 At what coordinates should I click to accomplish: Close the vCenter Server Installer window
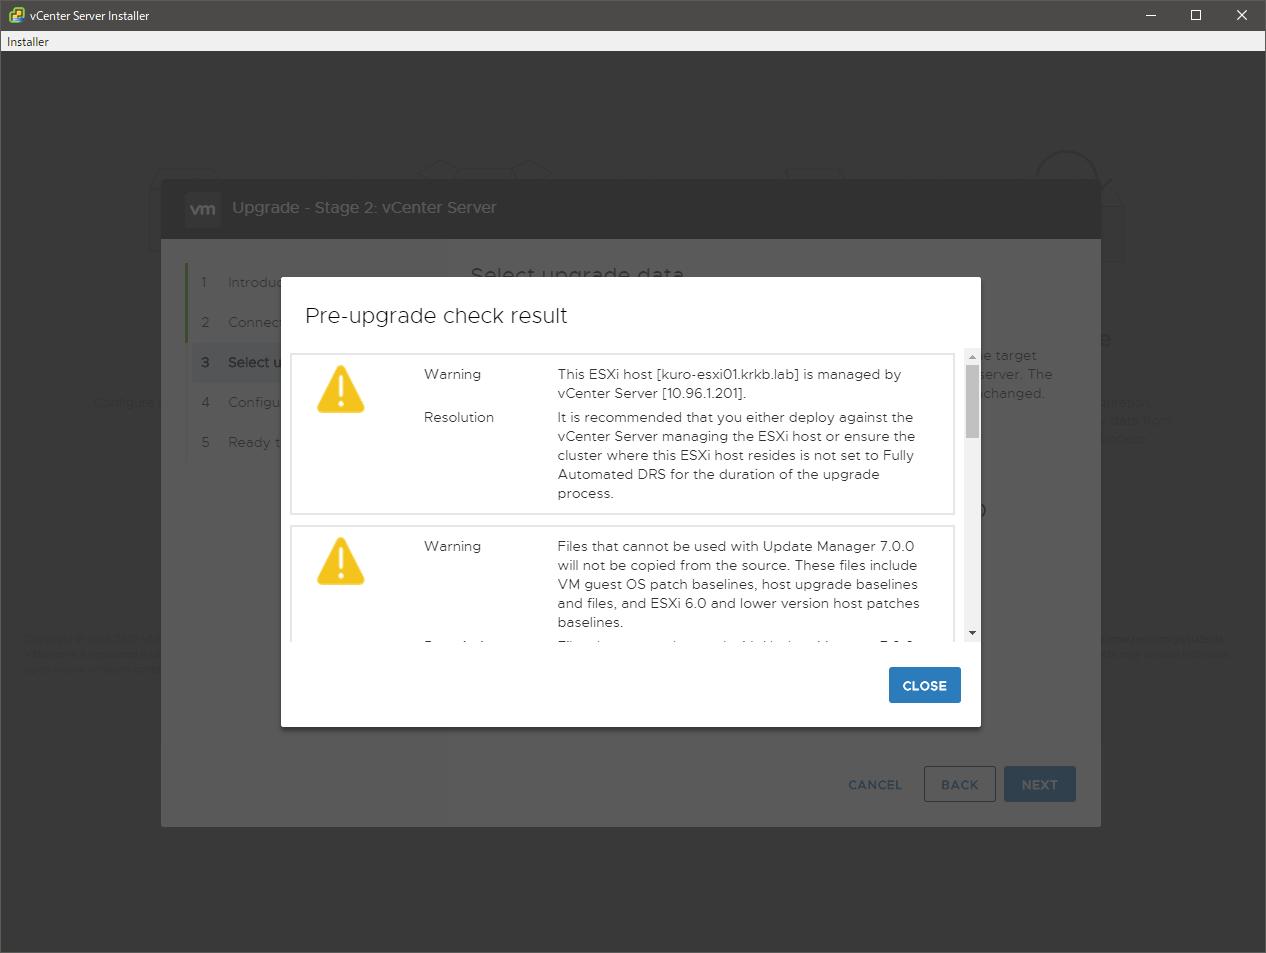click(1242, 15)
